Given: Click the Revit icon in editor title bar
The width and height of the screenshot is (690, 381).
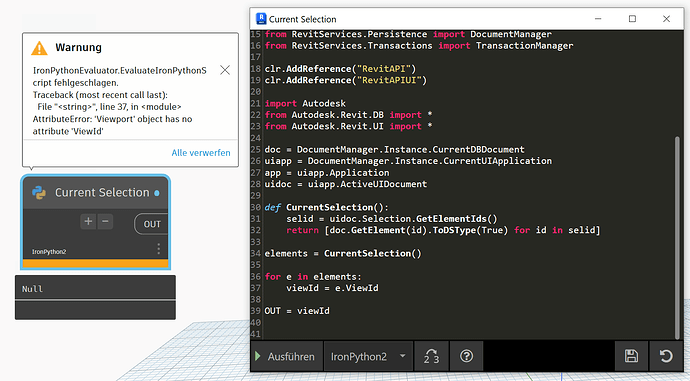Looking at the screenshot, I should (x=261, y=19).
